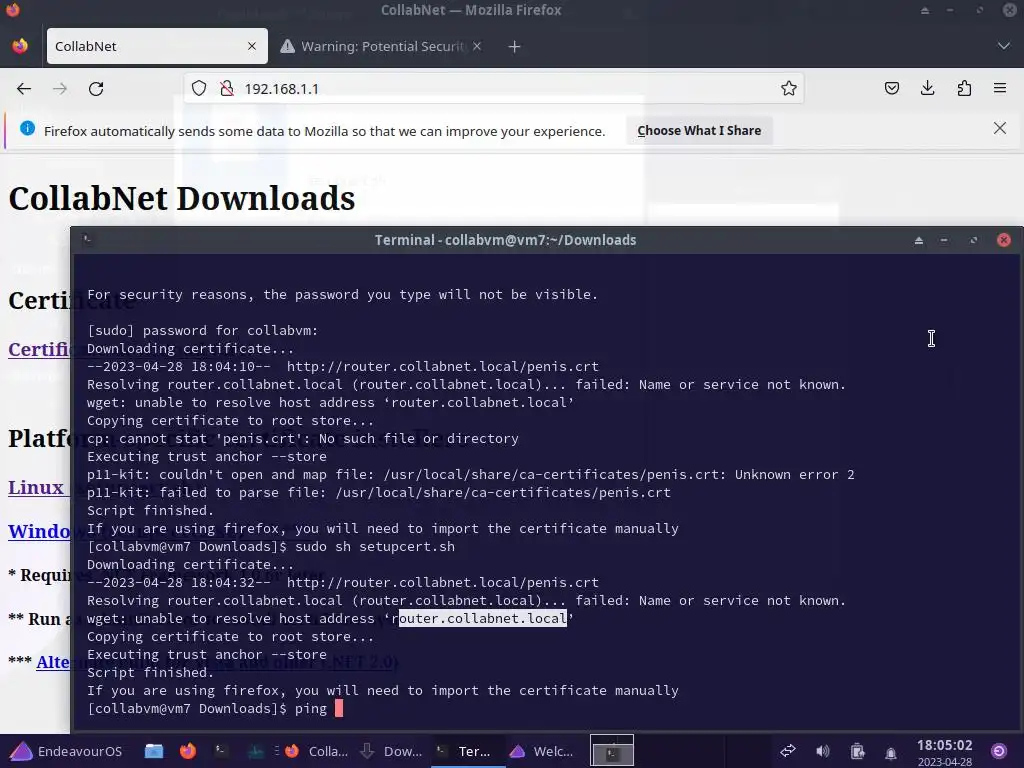Click the highlighted router.collabnet.local text
This screenshot has height=768, width=1024.
[483, 618]
